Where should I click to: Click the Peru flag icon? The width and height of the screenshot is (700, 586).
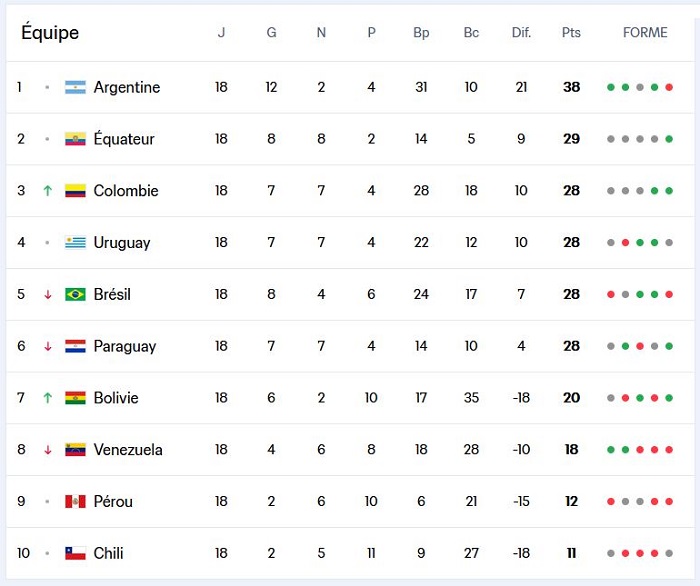[75, 501]
